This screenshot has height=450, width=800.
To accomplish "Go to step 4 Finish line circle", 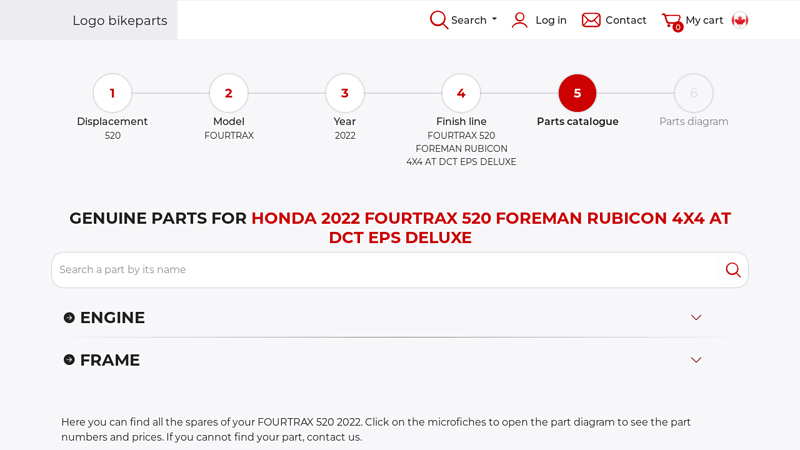I will point(461,93).
